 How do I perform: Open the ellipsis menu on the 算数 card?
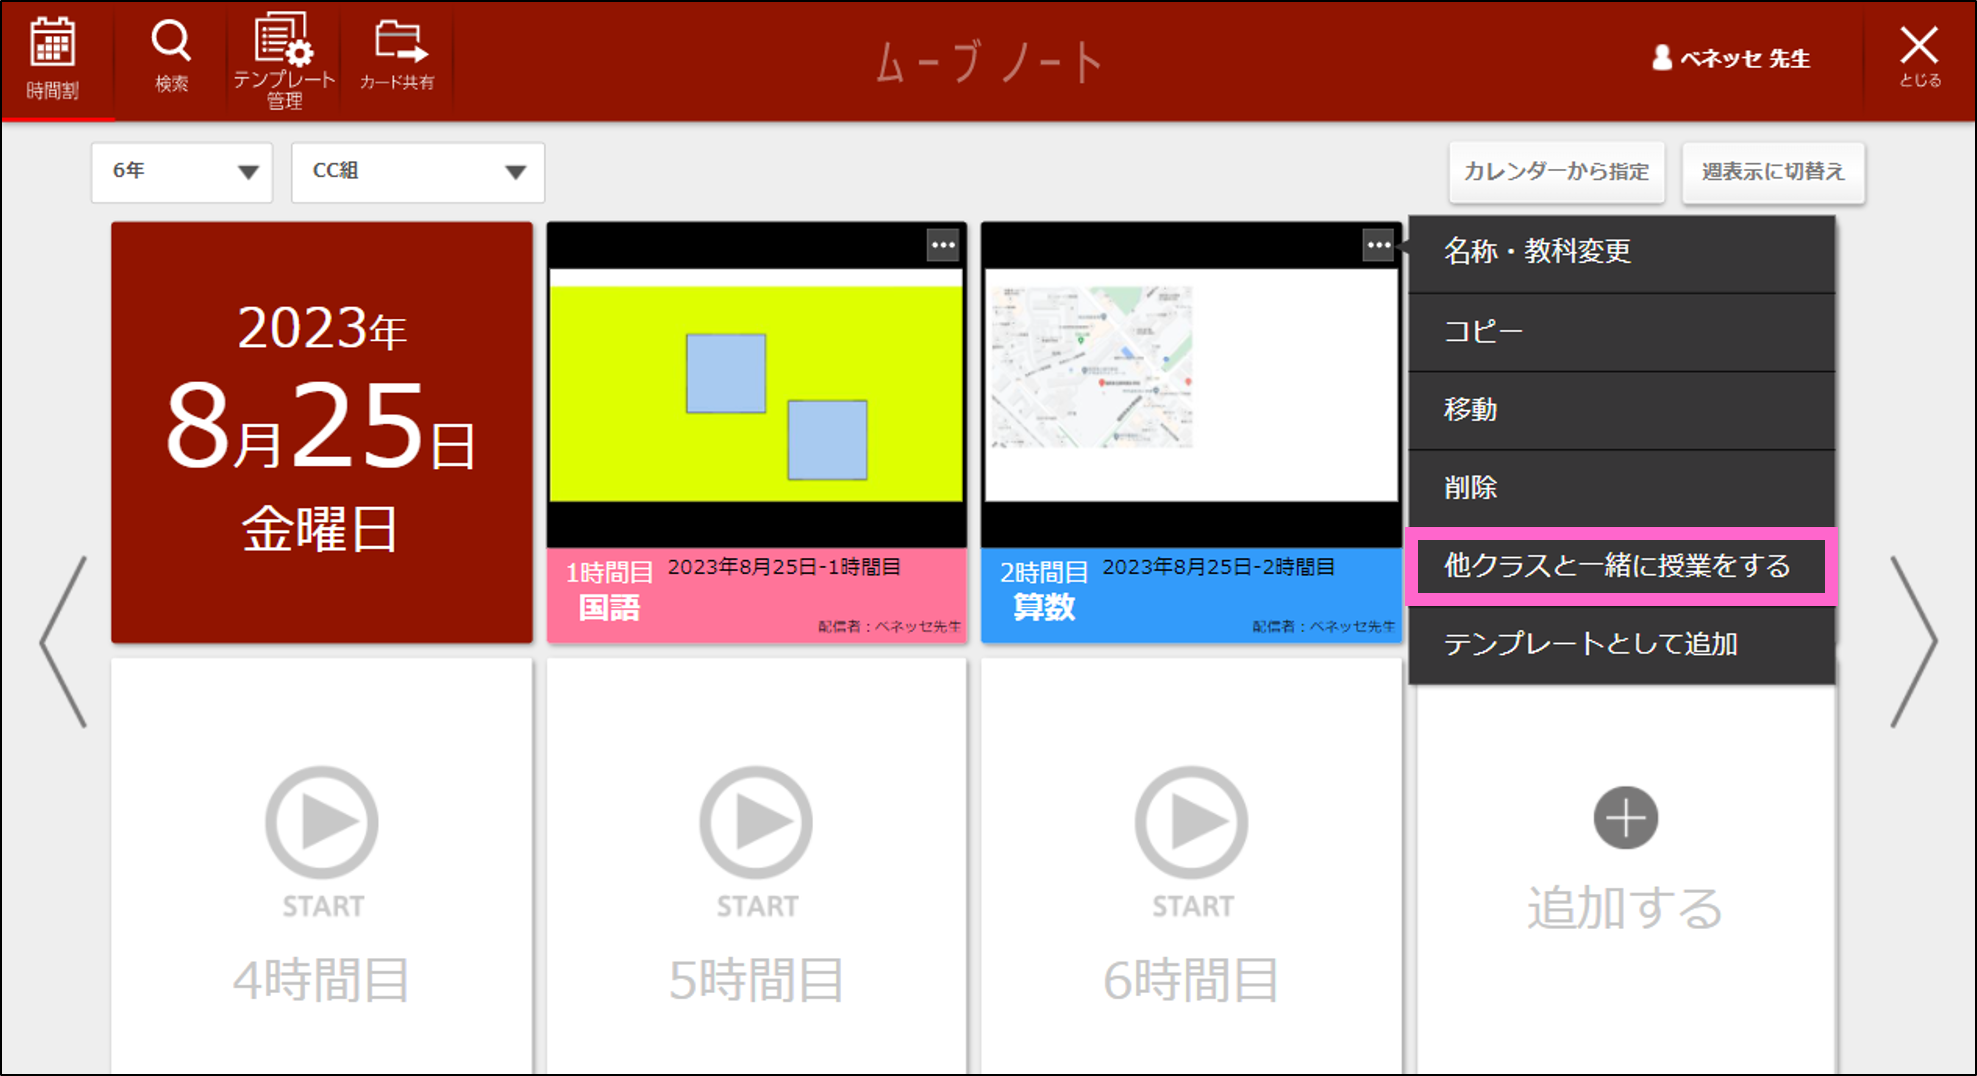pos(1378,245)
